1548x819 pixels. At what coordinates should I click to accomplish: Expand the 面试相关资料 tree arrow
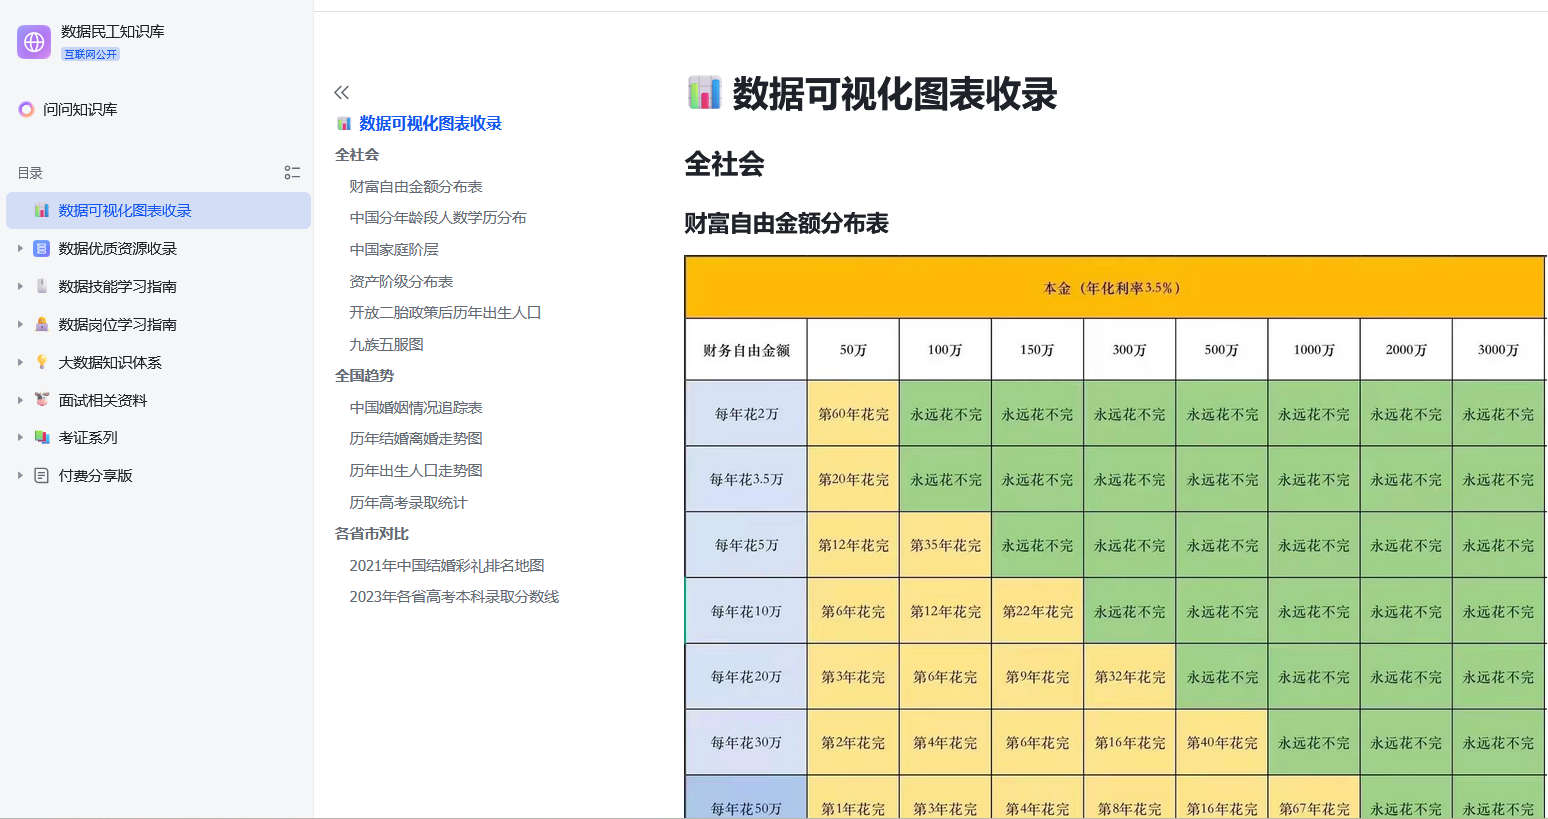(19, 400)
